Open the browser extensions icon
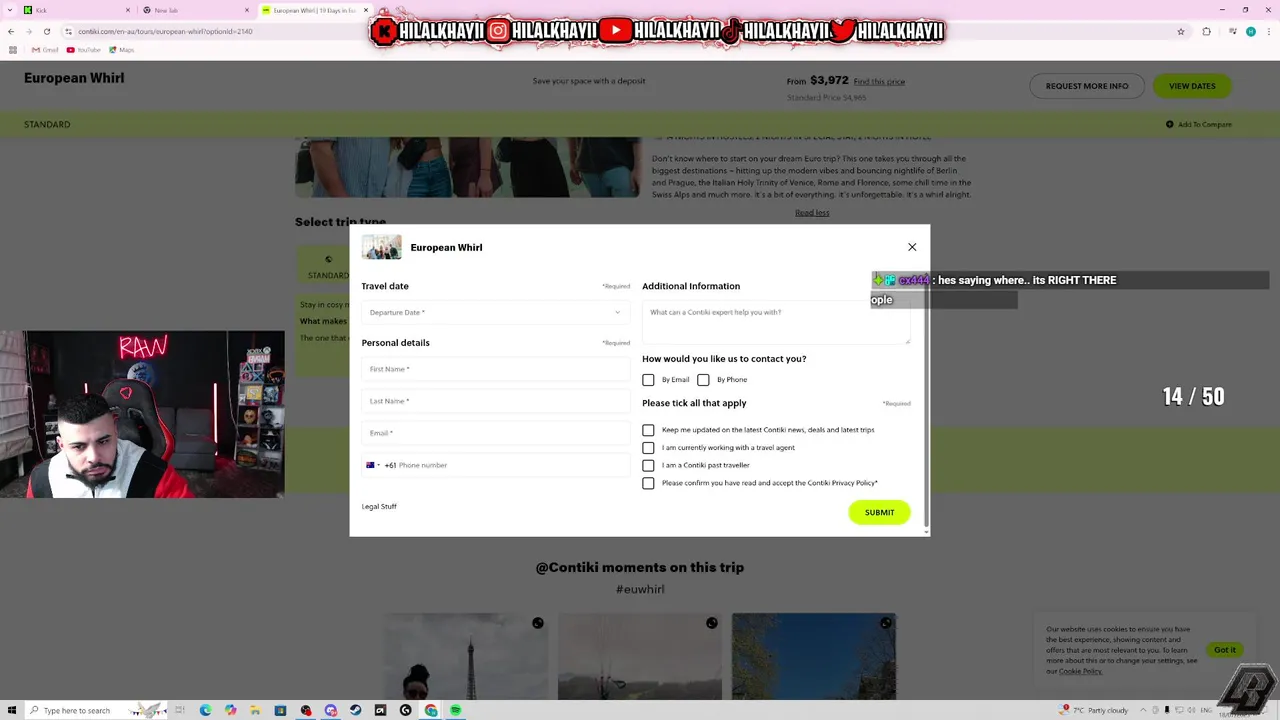 tap(1206, 31)
